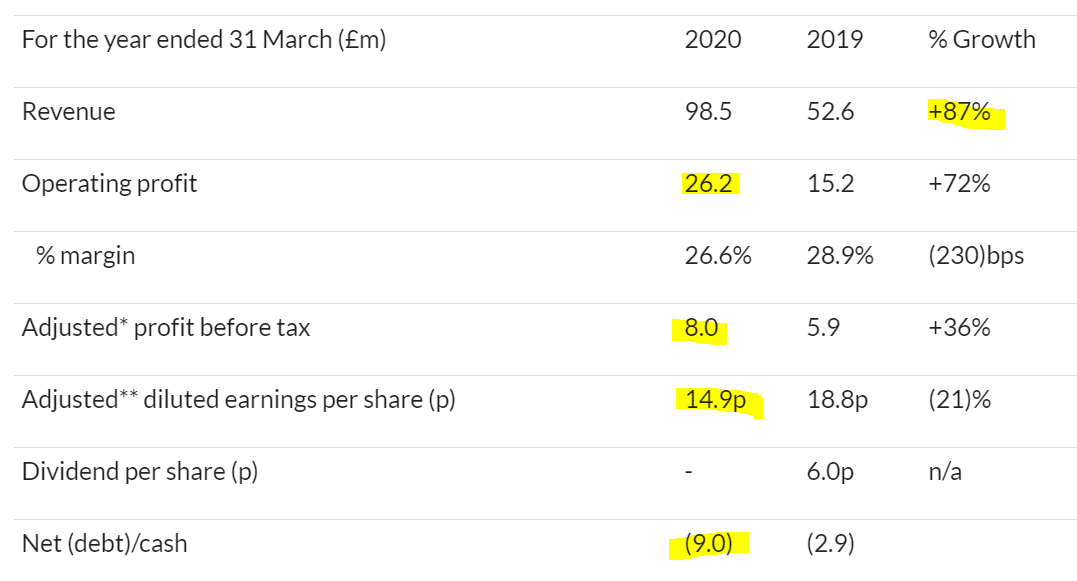This screenshot has width=1077, height=581.
Task: Click the Revenue row label
Action: point(69,111)
